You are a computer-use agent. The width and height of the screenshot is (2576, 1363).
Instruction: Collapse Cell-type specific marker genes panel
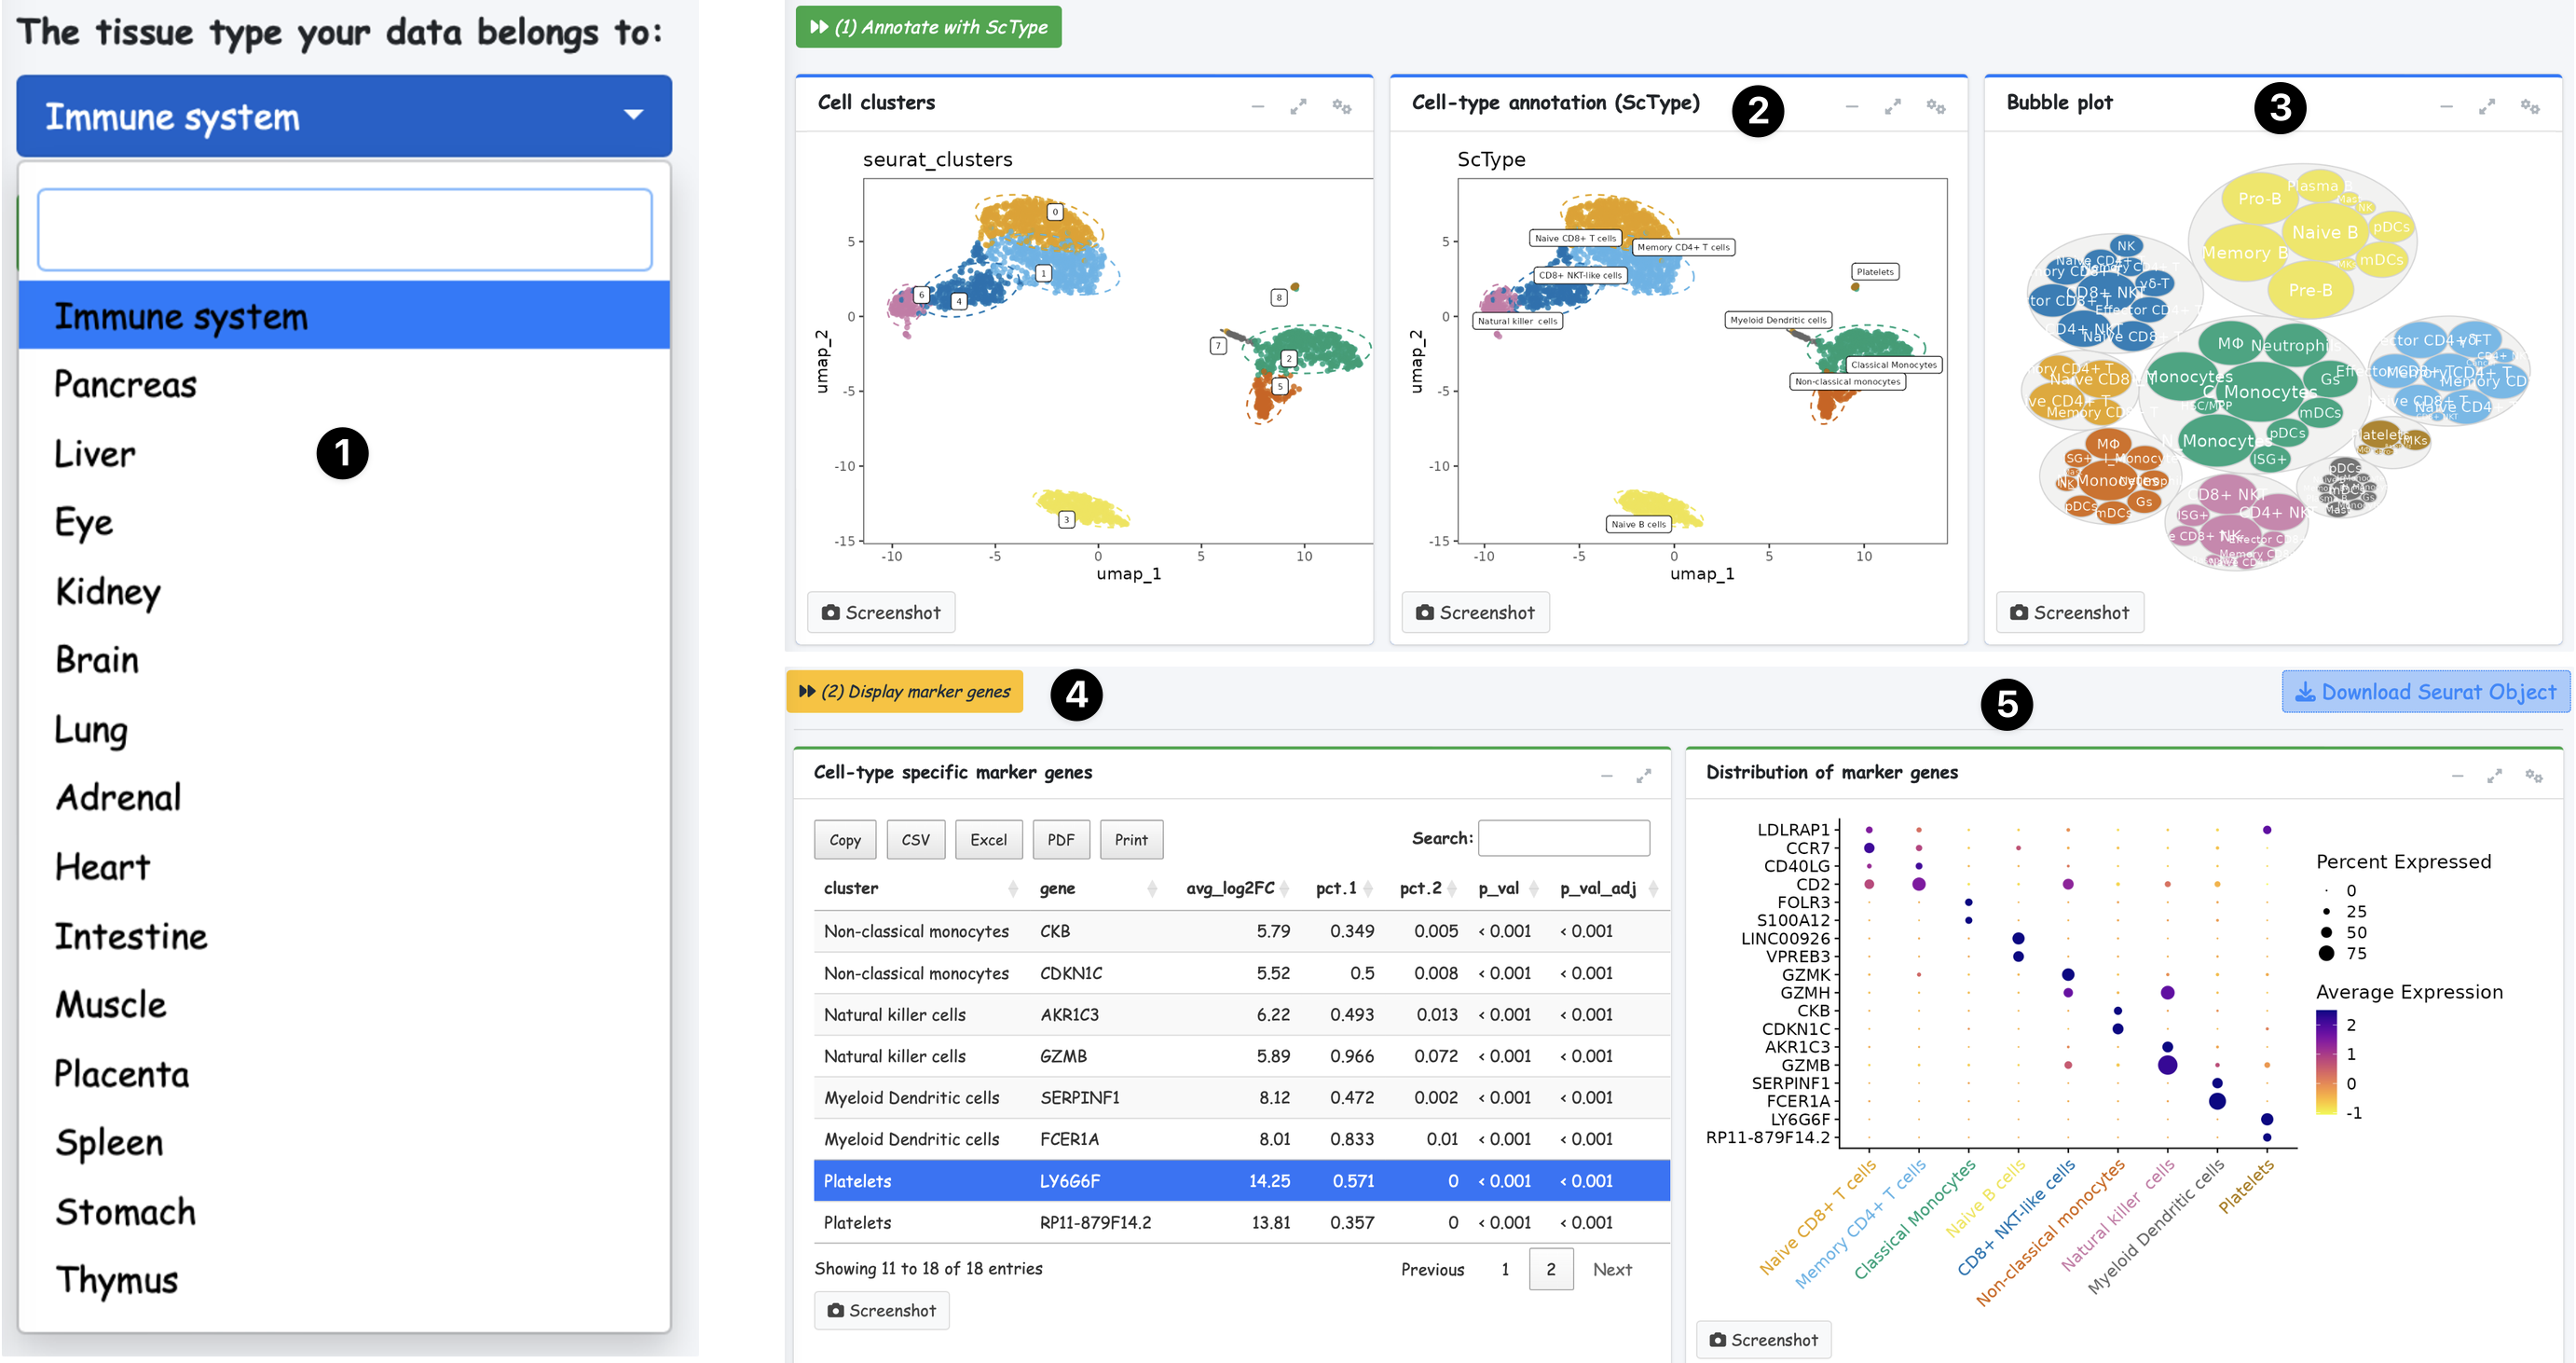(1606, 776)
